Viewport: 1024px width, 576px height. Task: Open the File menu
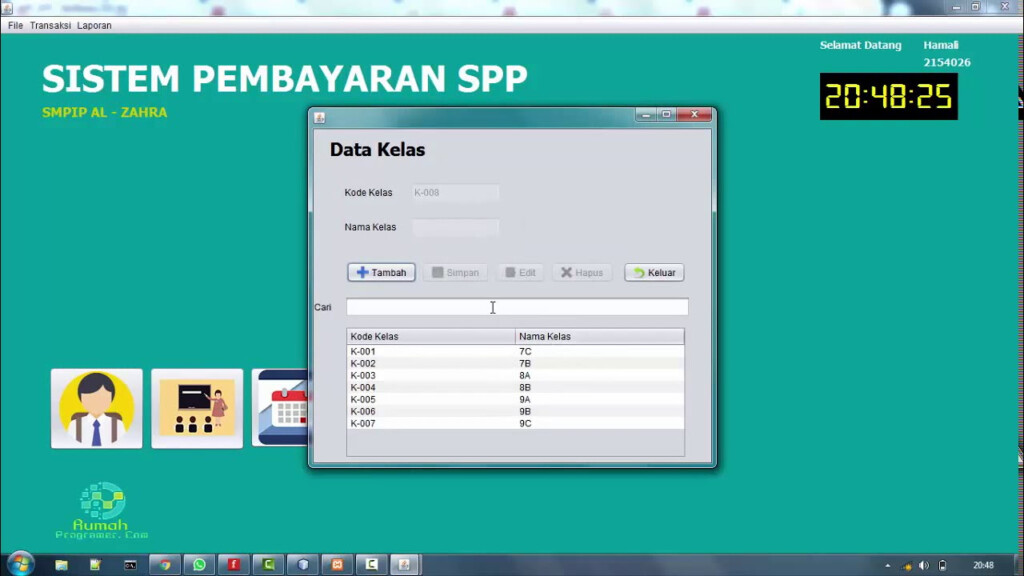click(16, 25)
